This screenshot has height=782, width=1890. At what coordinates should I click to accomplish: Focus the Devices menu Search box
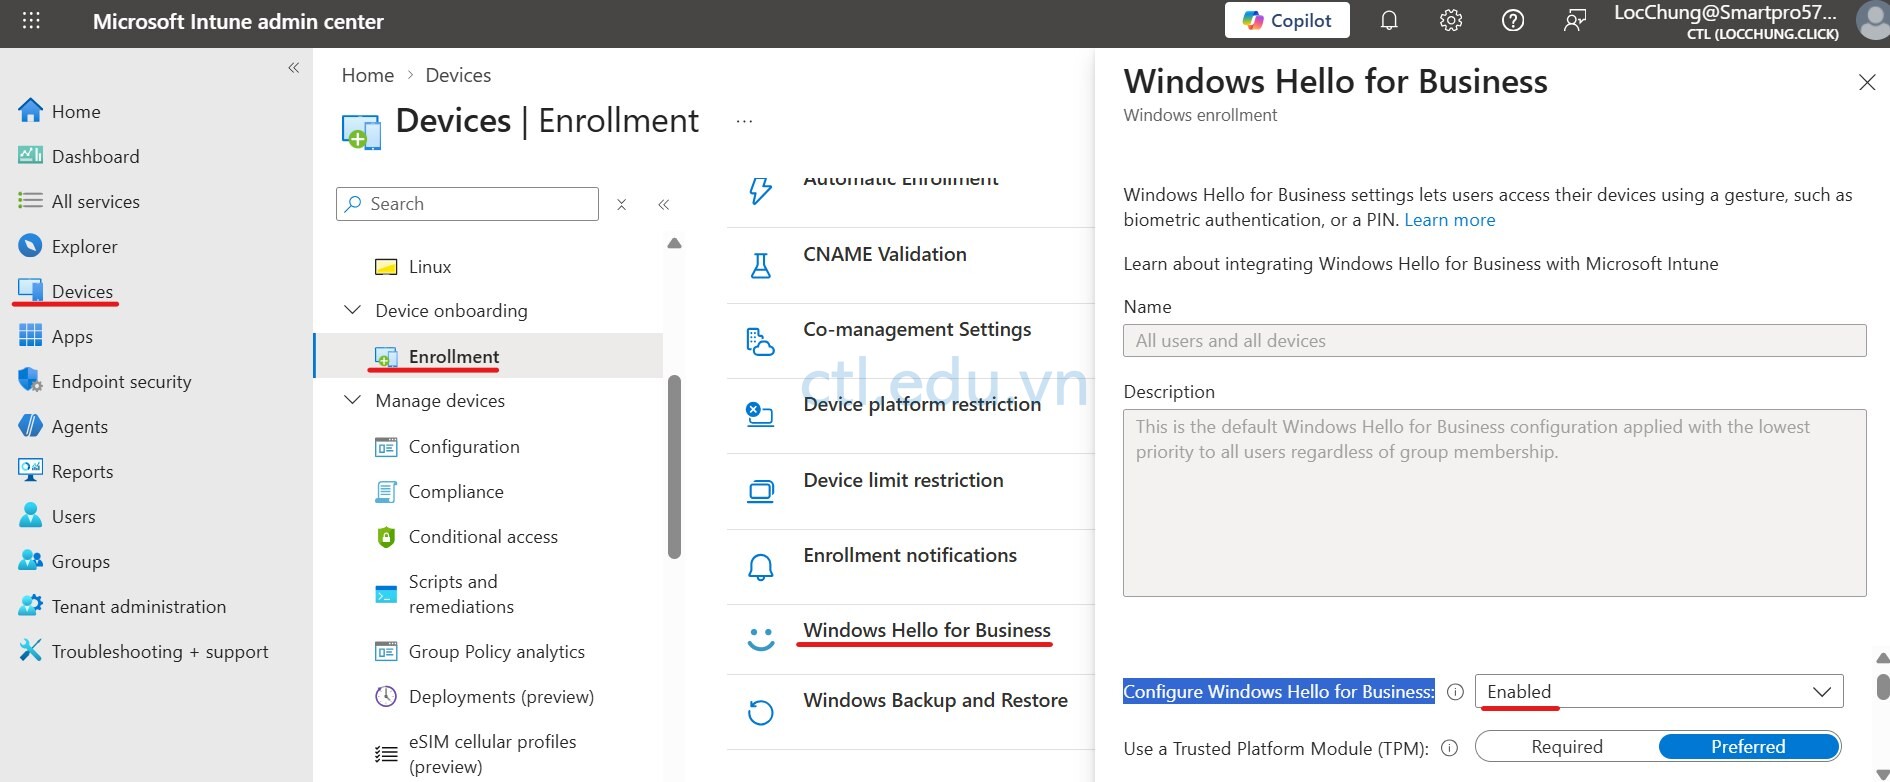click(468, 204)
